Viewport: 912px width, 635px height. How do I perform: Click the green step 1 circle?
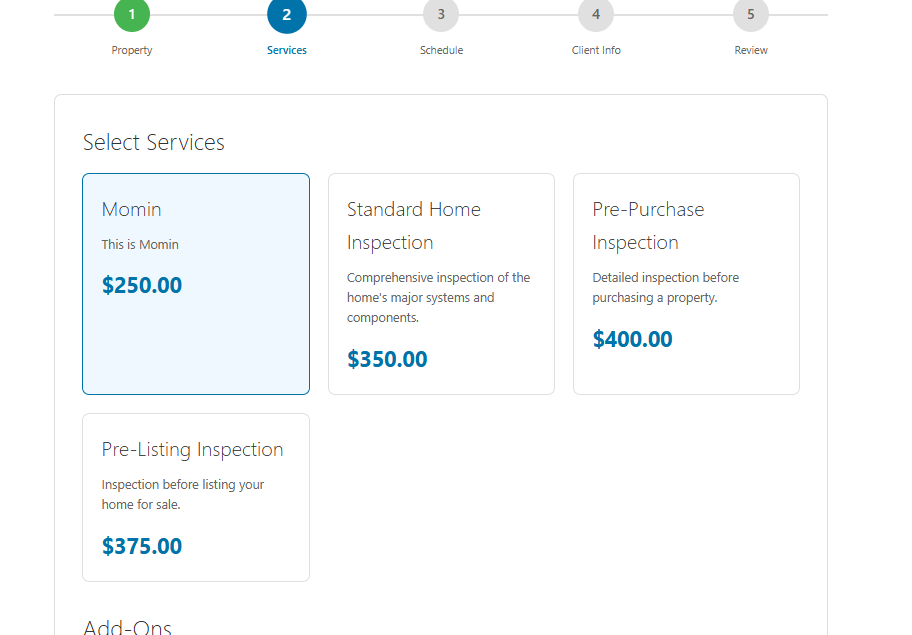tap(132, 15)
